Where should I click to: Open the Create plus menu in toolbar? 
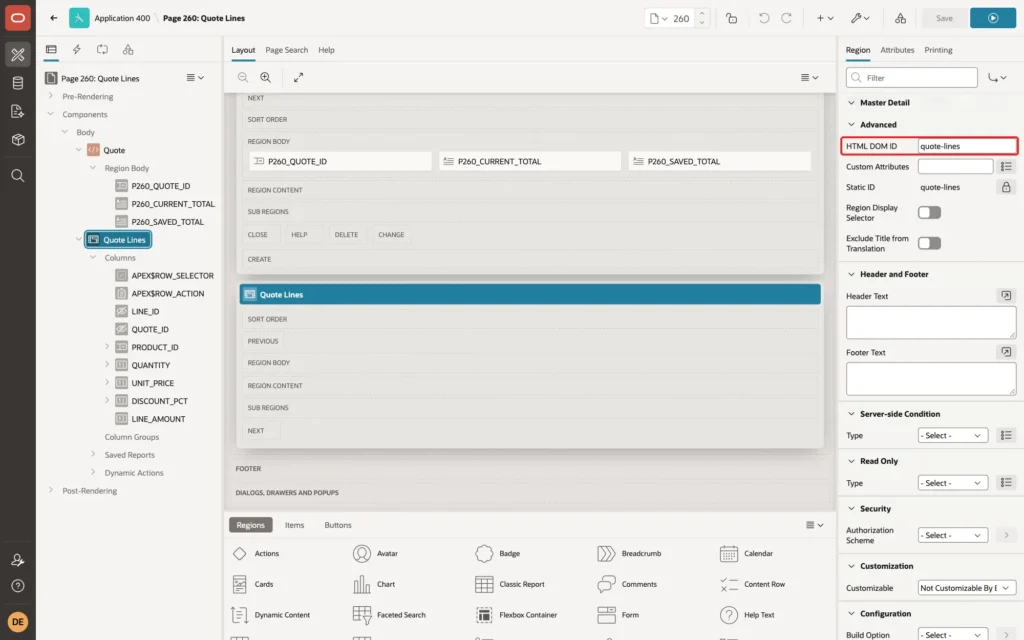coord(825,18)
